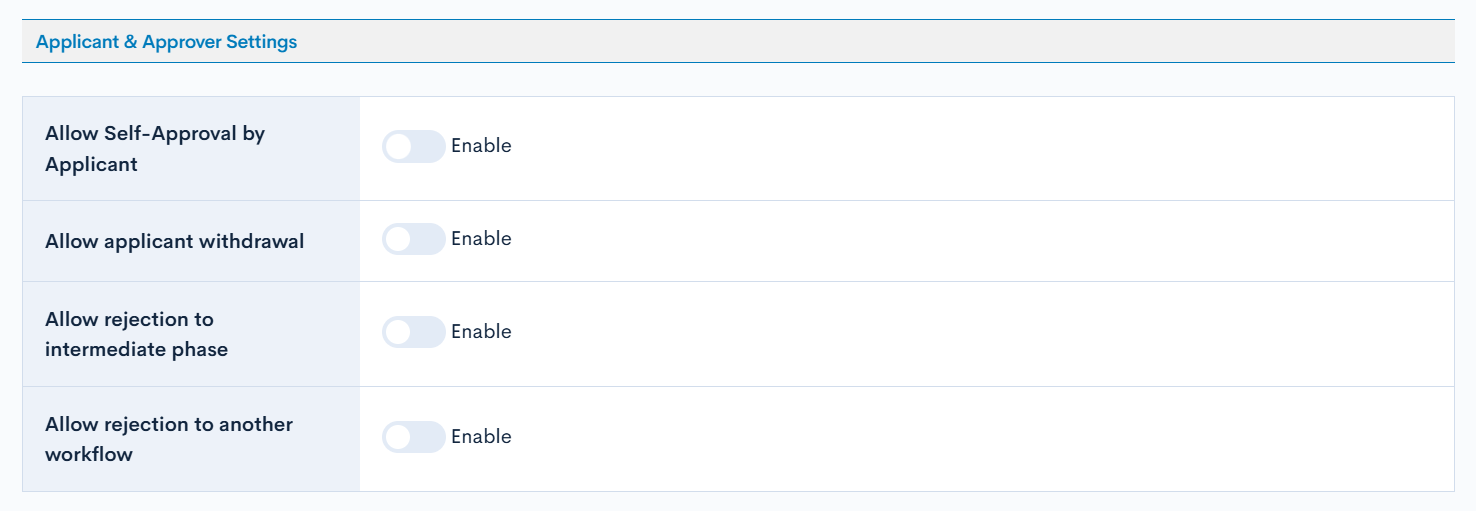1476x511 pixels.
Task: Click the white knob of the withdrawal switch
Action: (399, 239)
